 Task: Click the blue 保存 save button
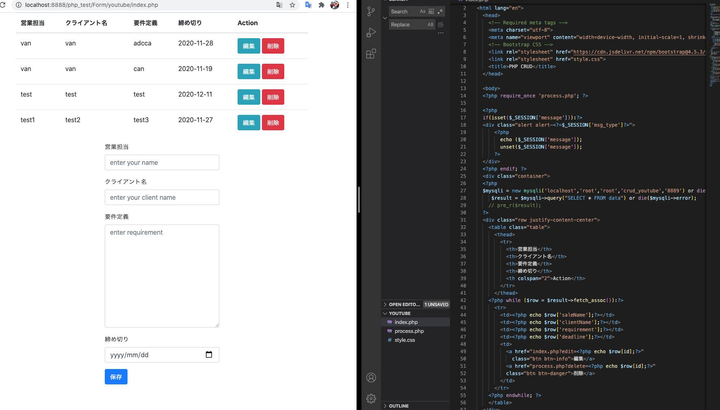coord(116,377)
